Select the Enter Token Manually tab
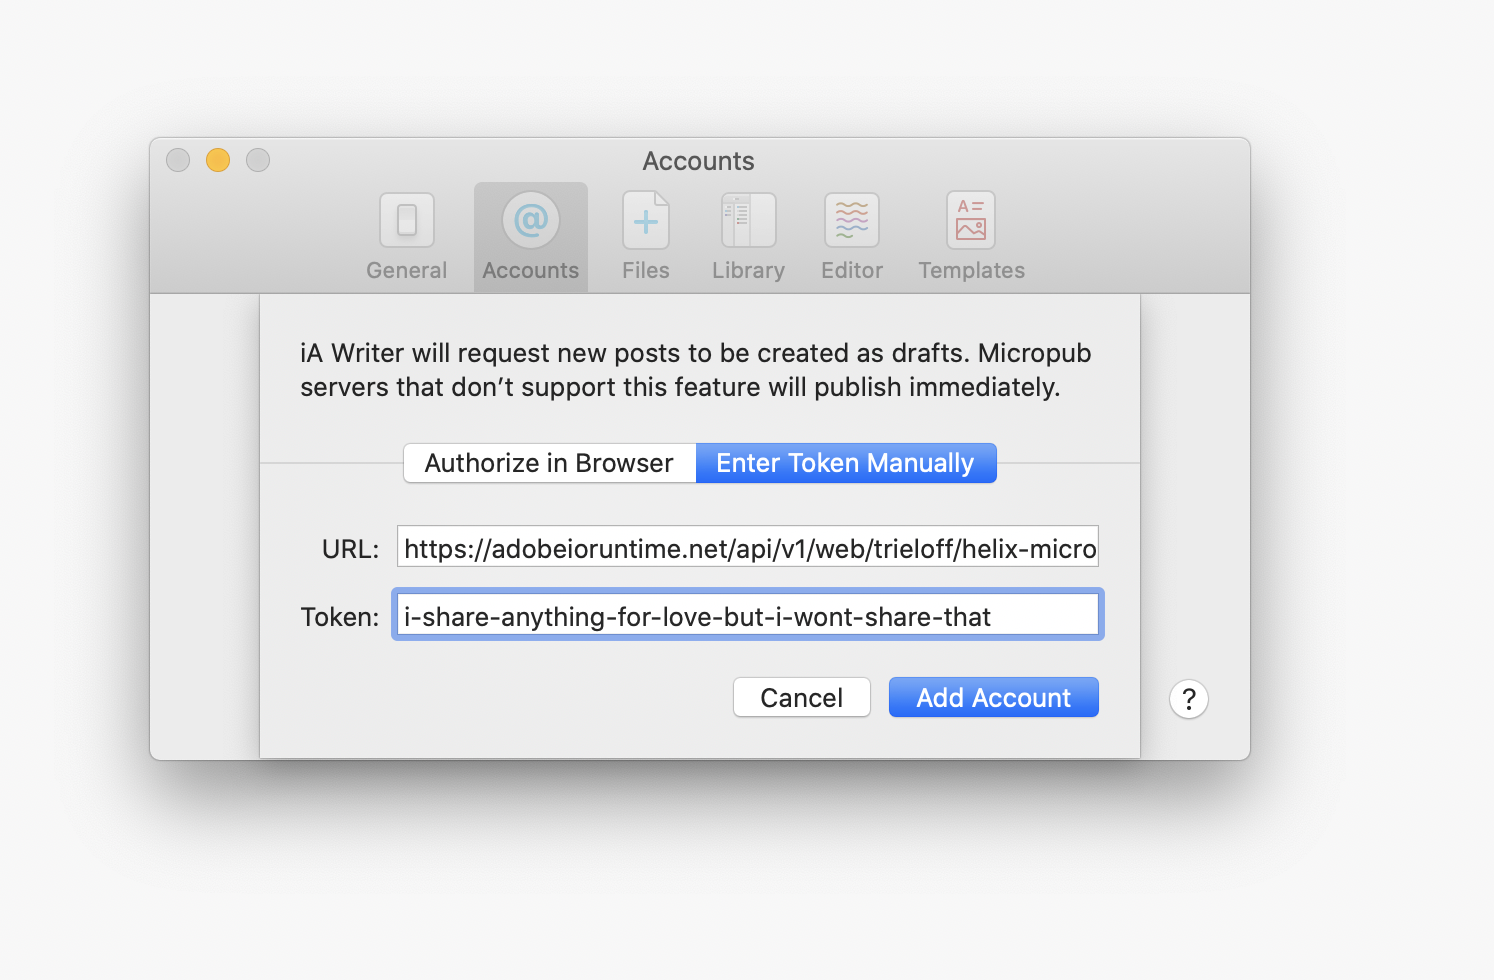The image size is (1494, 980). [x=846, y=463]
